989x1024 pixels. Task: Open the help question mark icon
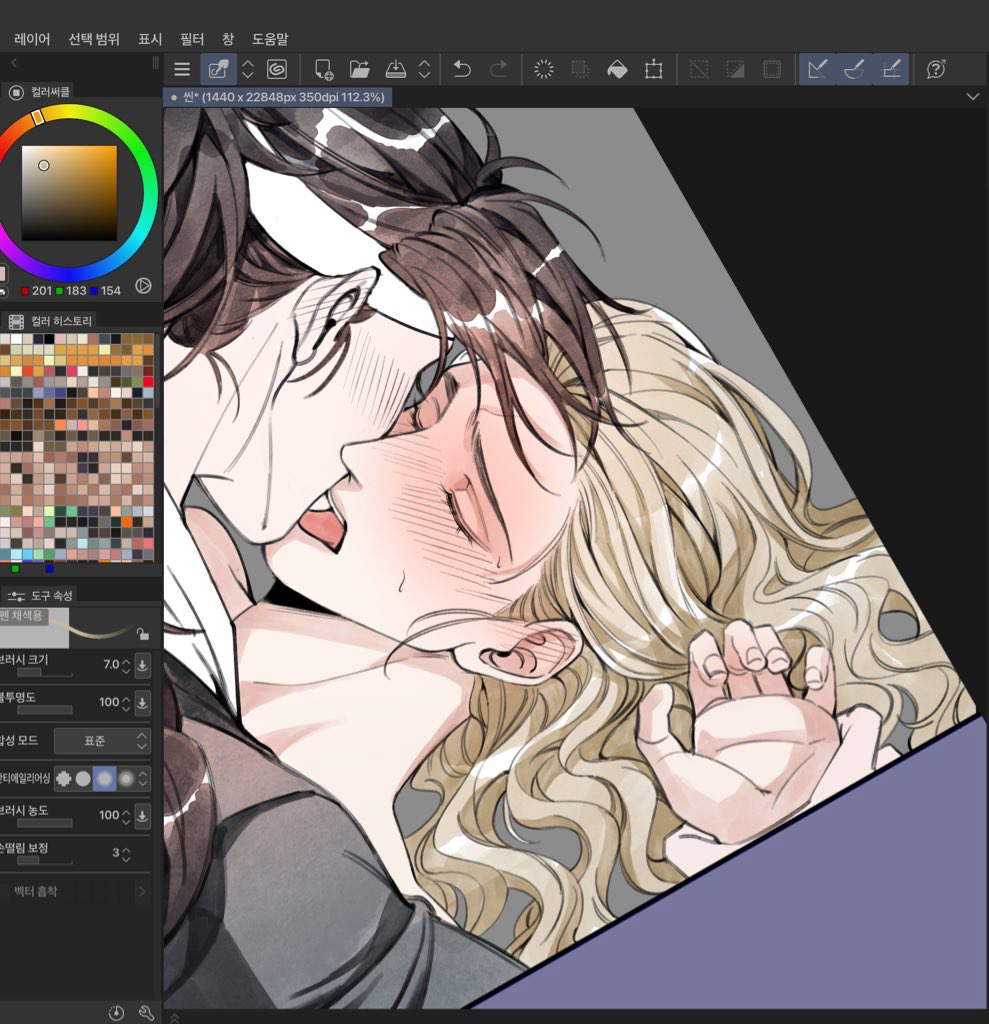936,69
